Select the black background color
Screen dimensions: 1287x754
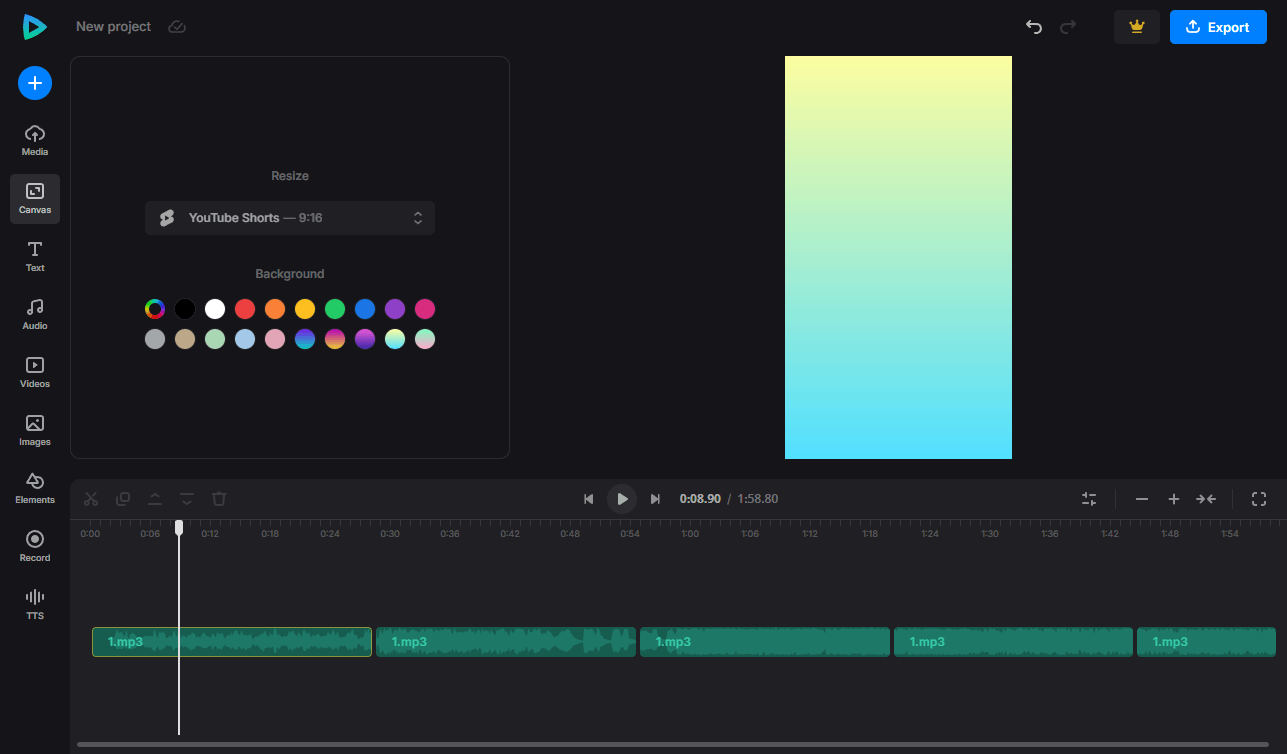point(185,309)
